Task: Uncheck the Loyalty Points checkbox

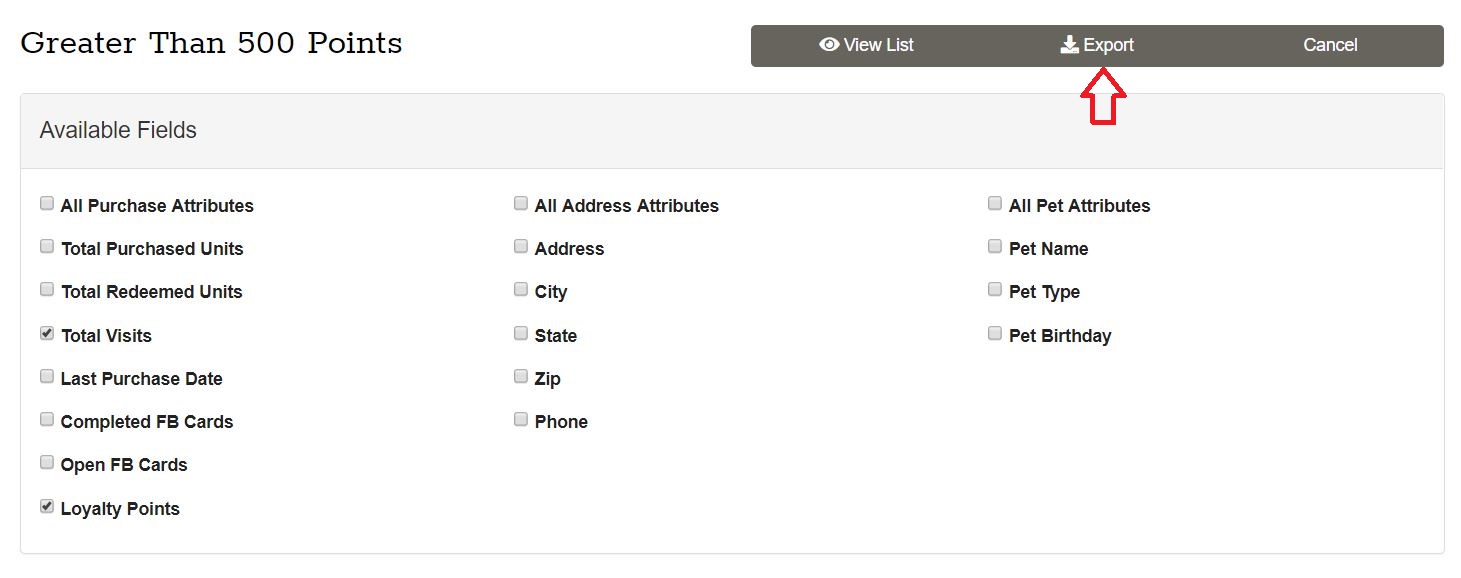Action: [x=47, y=507]
